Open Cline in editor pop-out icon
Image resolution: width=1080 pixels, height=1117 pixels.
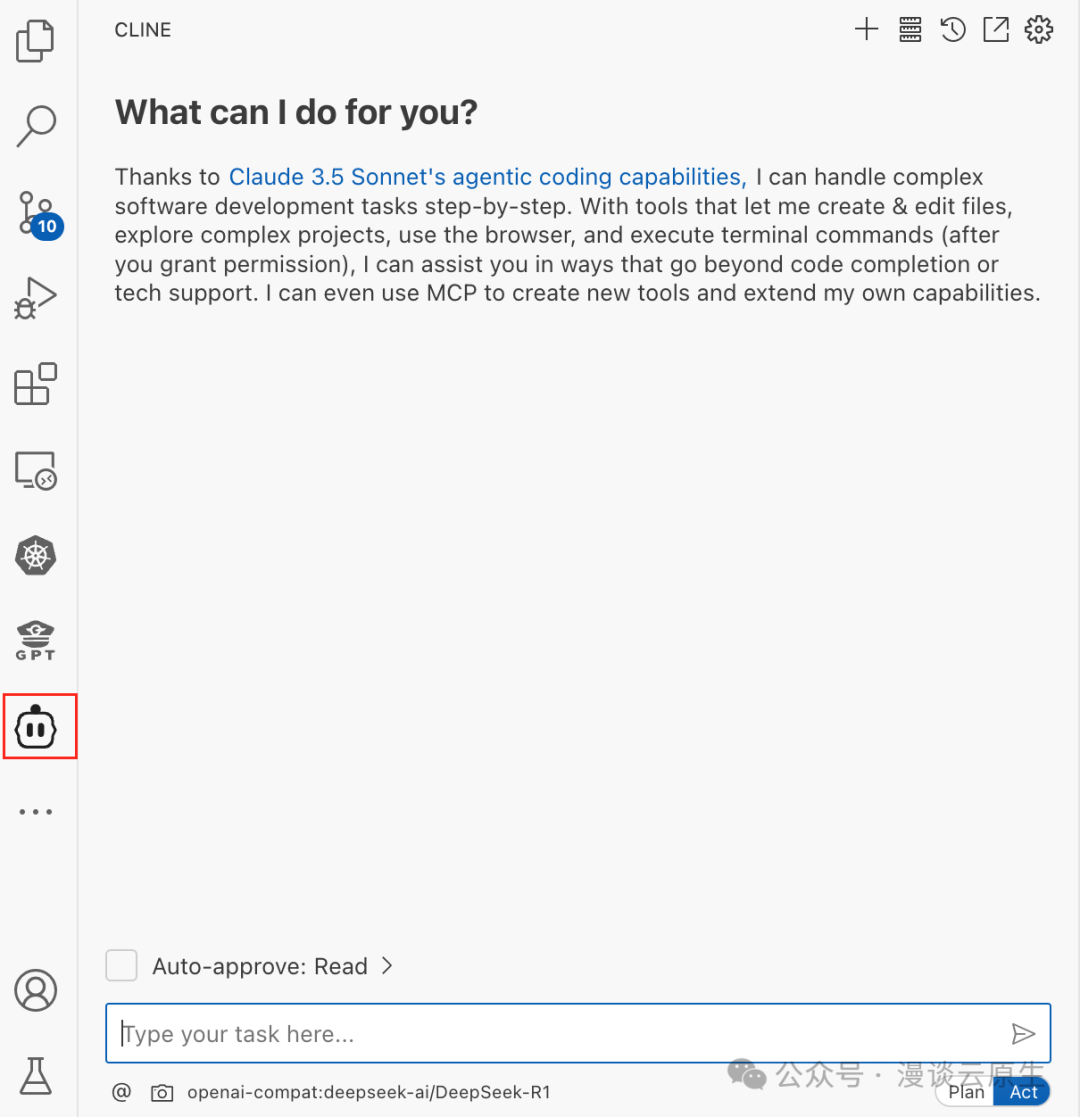coord(996,29)
